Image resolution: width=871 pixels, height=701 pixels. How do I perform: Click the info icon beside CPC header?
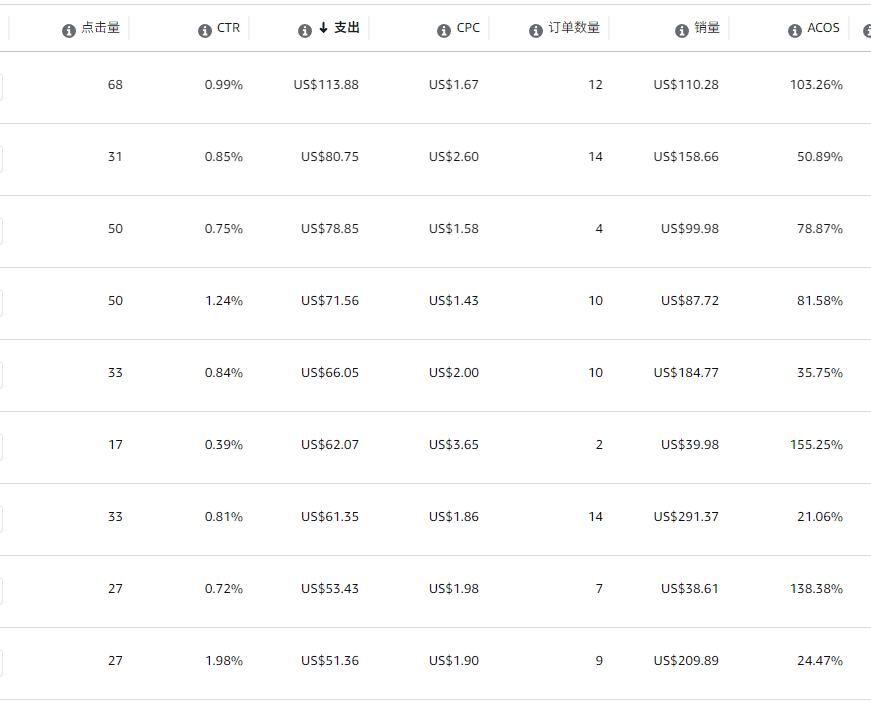click(x=444, y=31)
